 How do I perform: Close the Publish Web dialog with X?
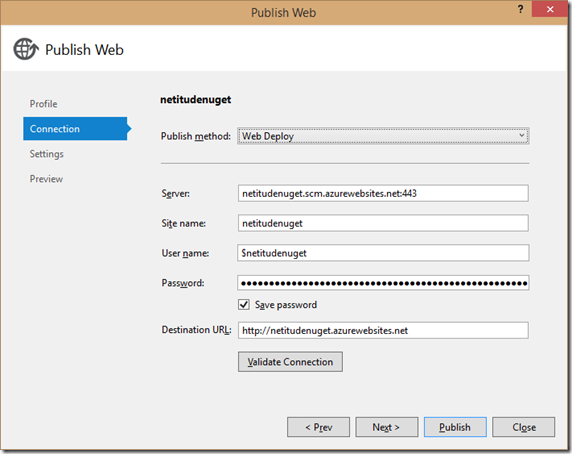tap(550, 9)
